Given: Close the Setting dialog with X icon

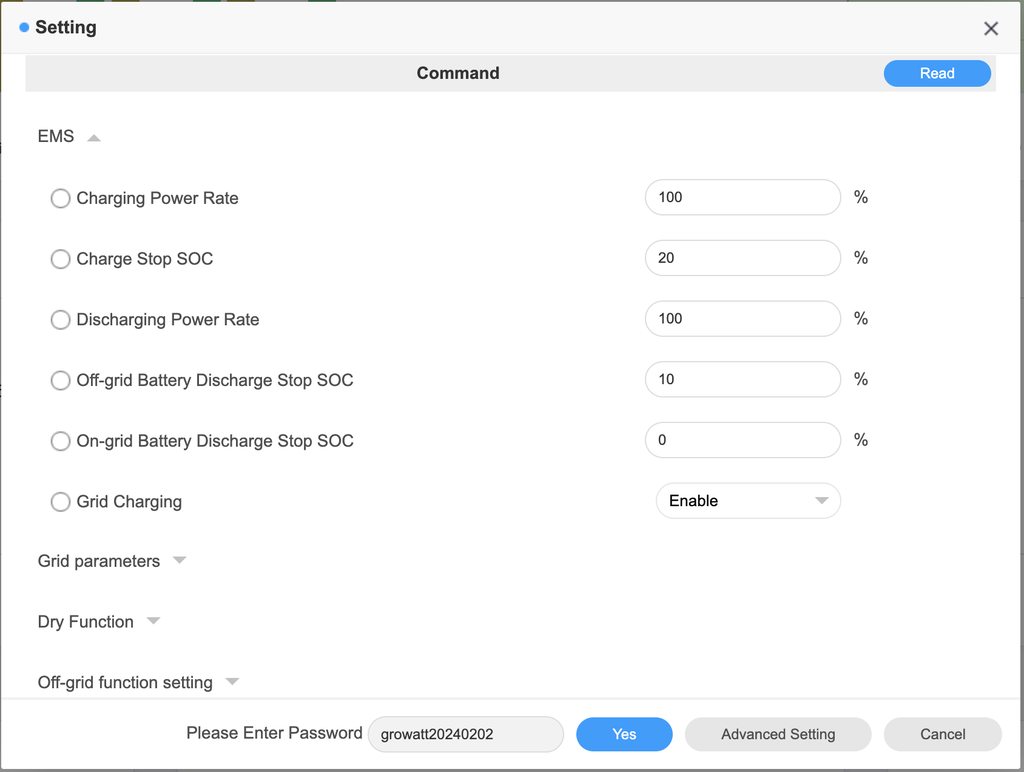Looking at the screenshot, I should [990, 29].
